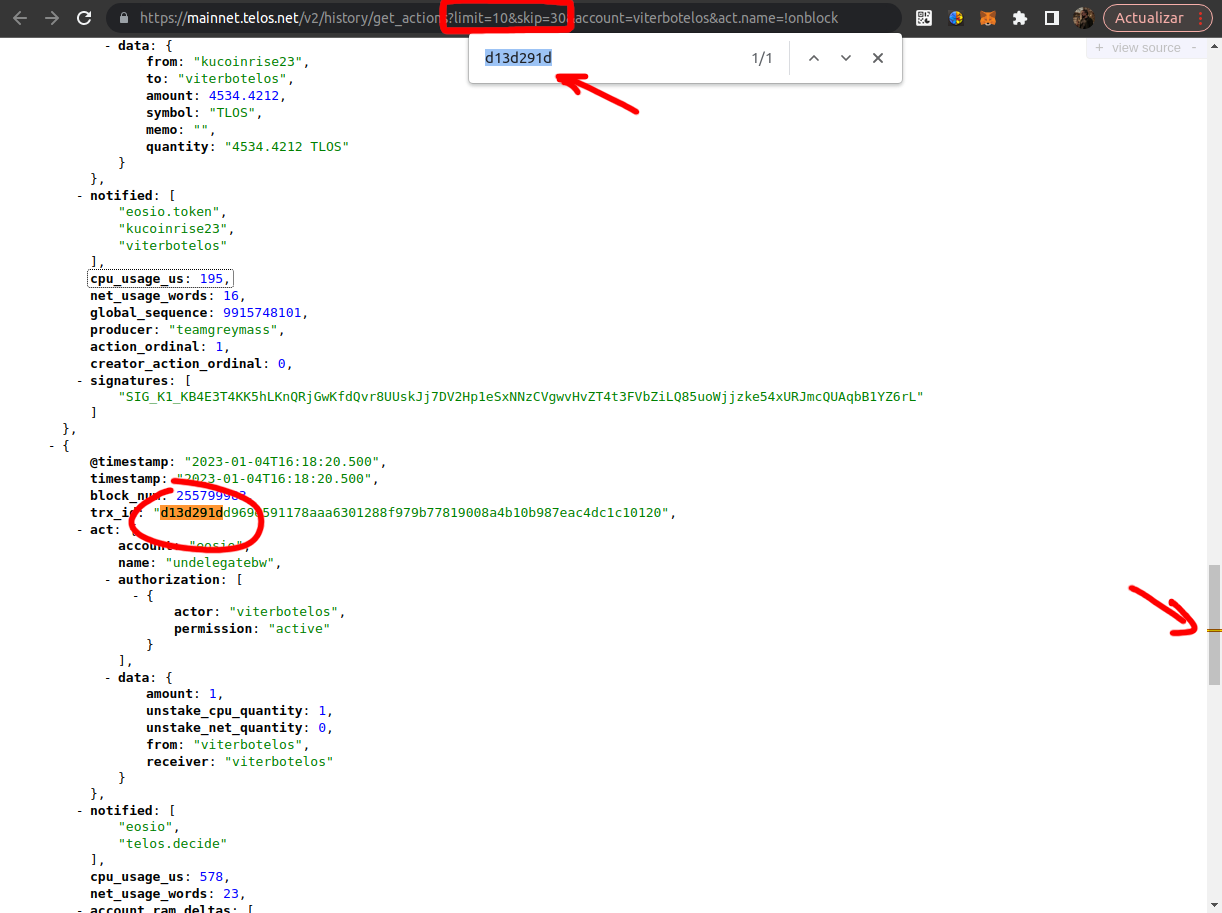Viewport: 1222px width, 913px height.
Task: Close the find bar with the X
Action: click(878, 58)
